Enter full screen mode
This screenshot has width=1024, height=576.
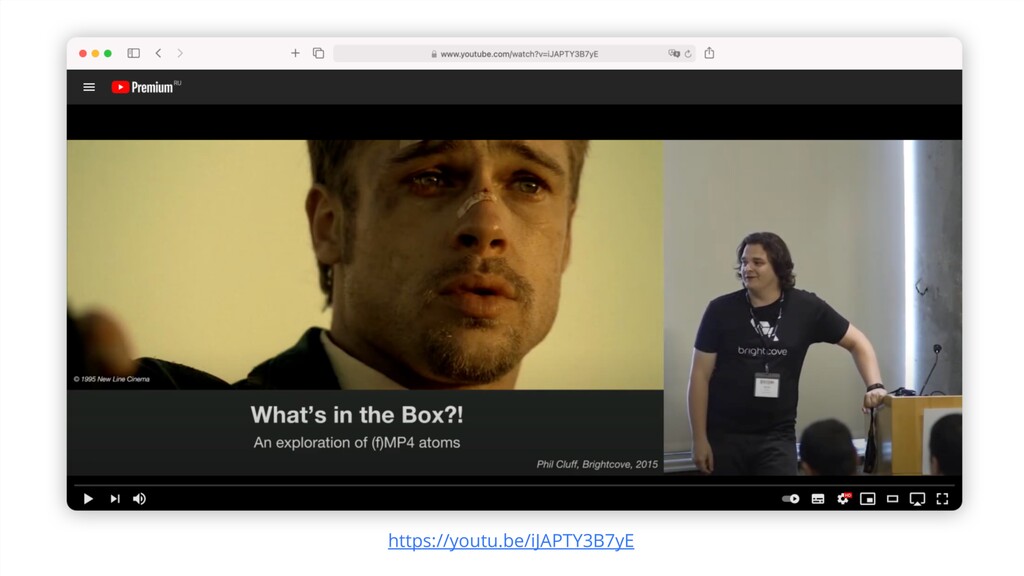[942, 499]
